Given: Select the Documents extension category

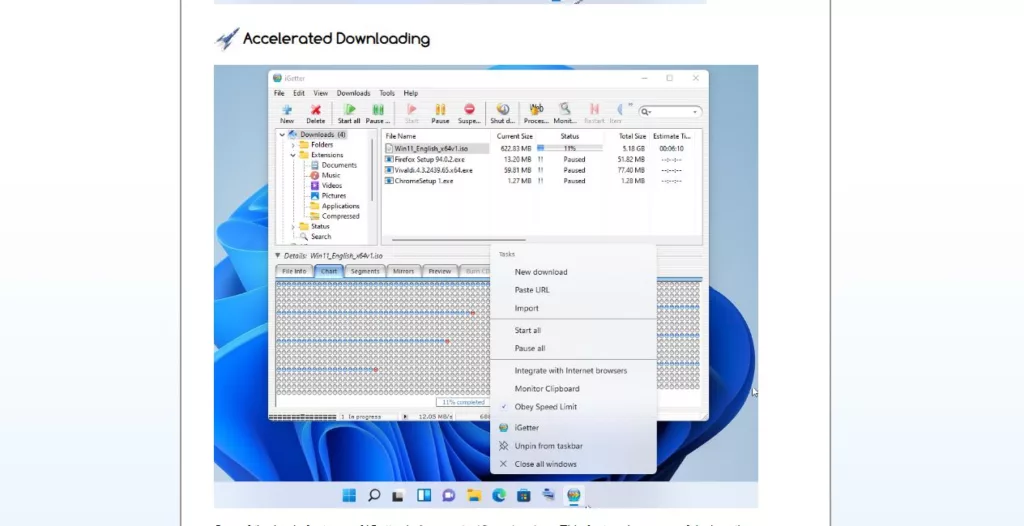Looking at the screenshot, I should [333, 165].
